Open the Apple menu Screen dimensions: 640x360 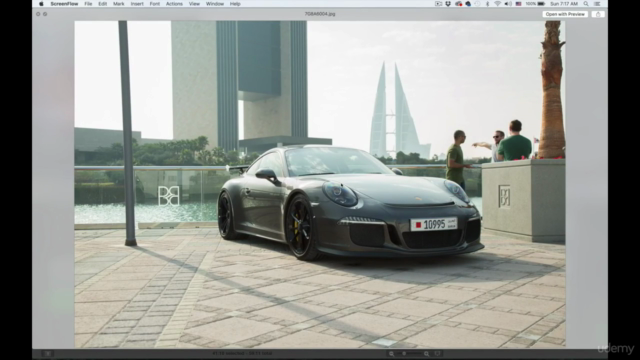[41, 4]
